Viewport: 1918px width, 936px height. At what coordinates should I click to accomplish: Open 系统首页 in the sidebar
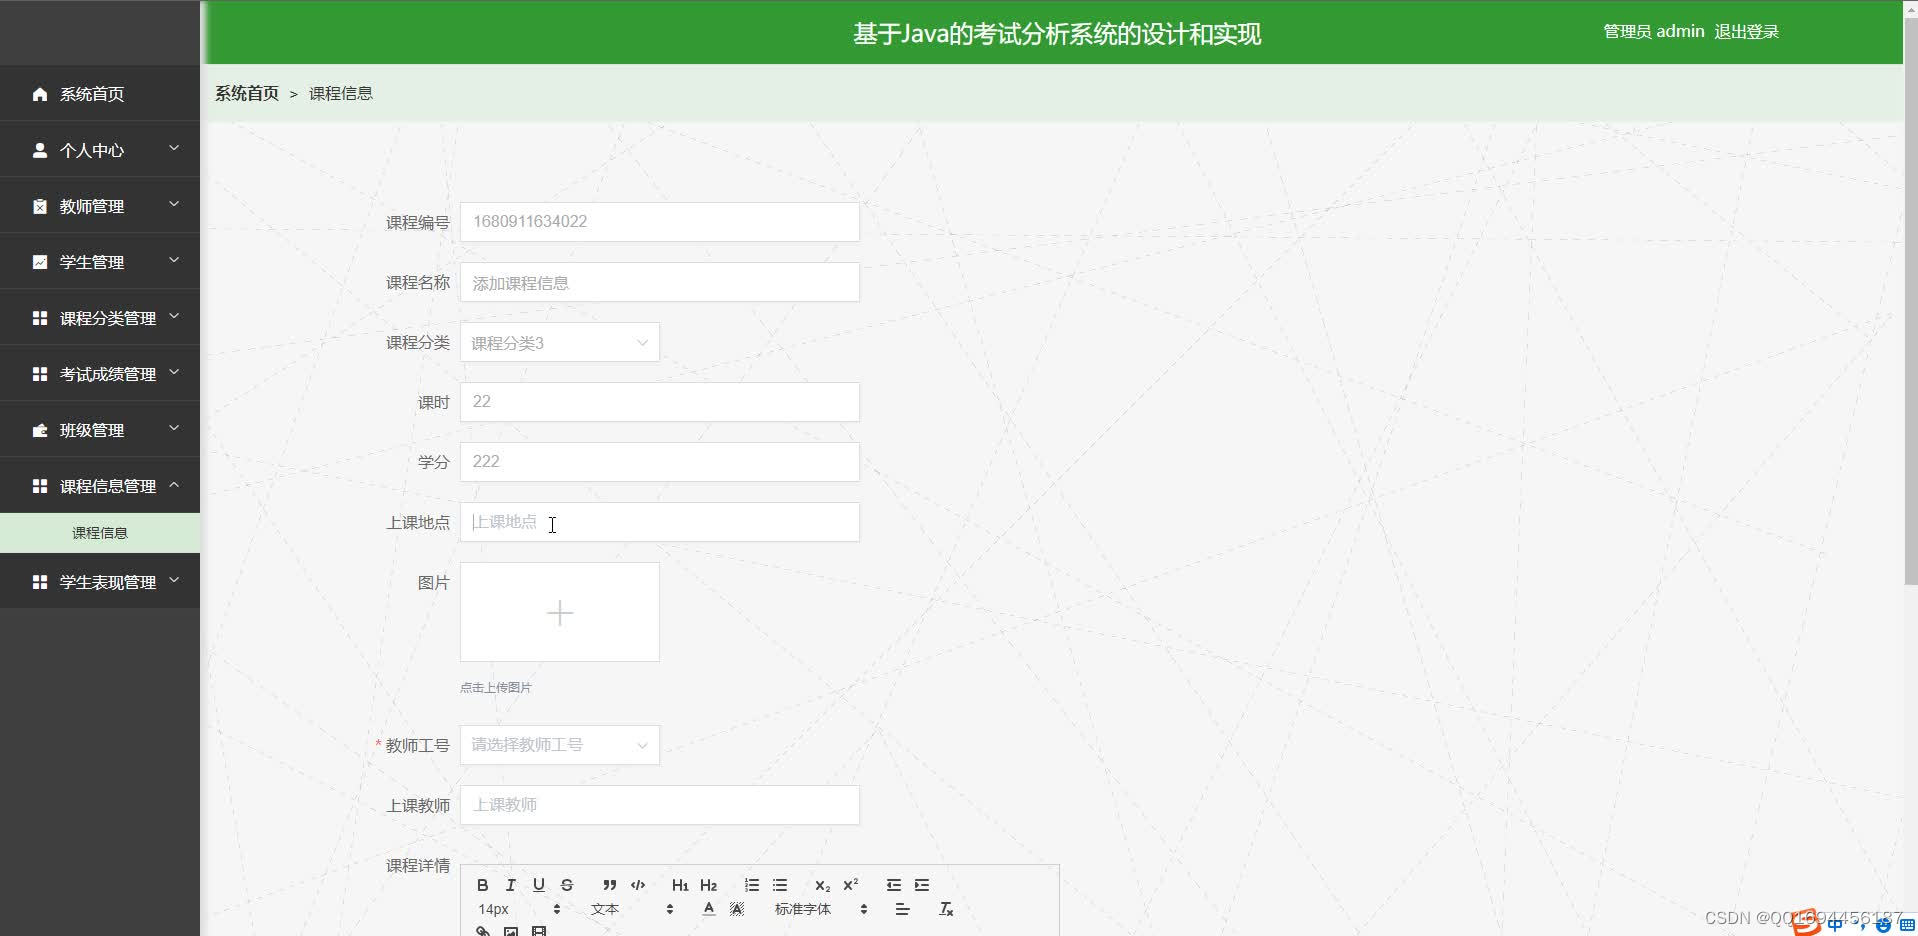(100, 94)
